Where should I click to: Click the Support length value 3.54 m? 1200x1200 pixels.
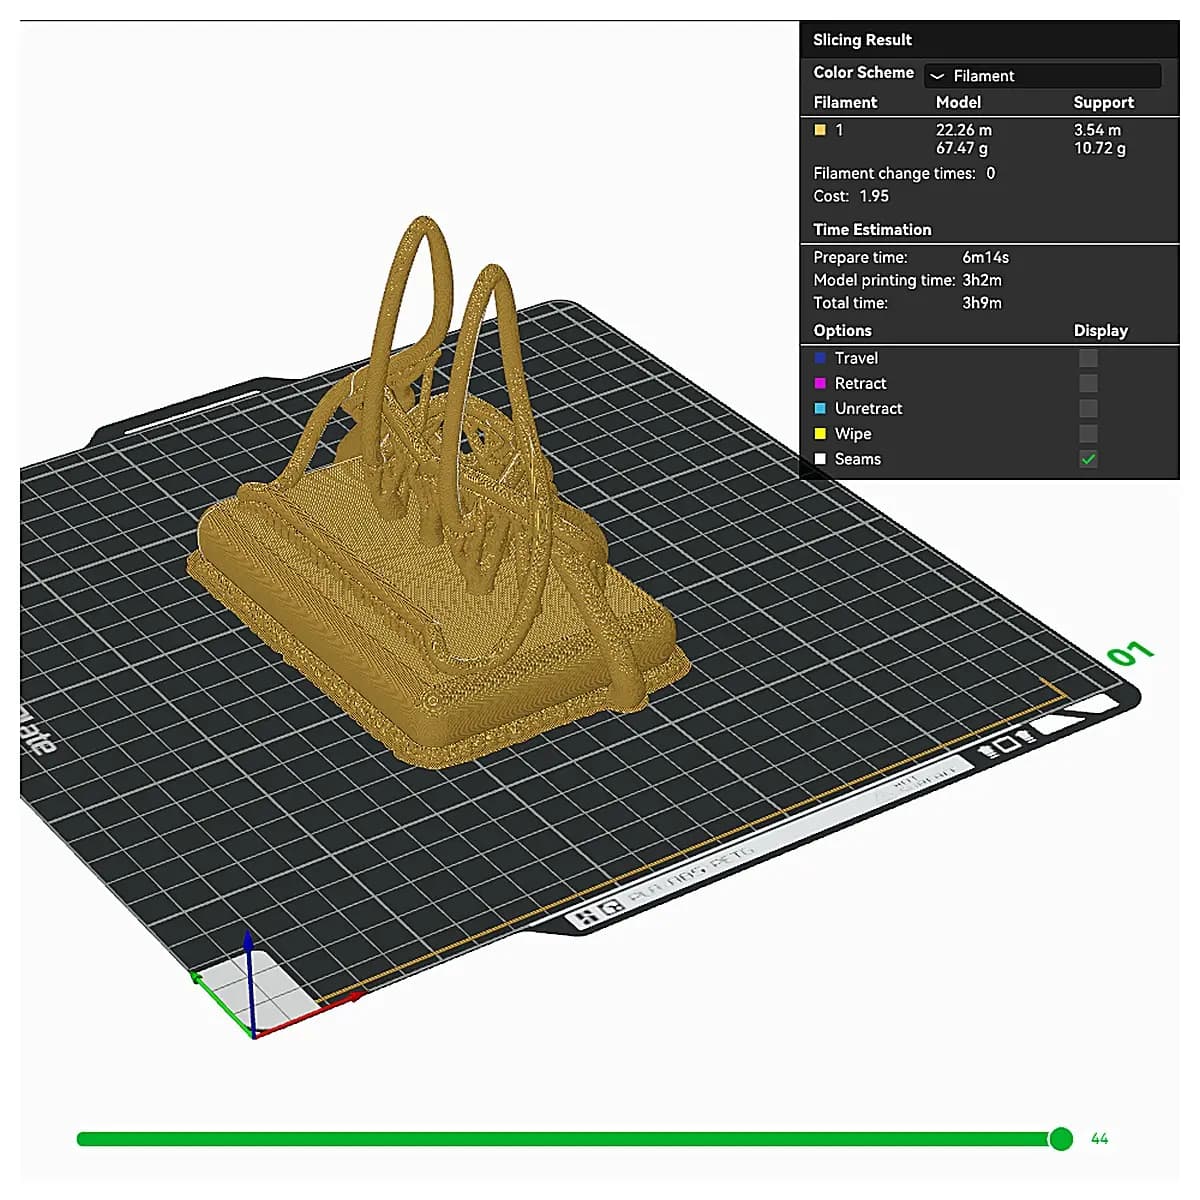click(x=1098, y=130)
